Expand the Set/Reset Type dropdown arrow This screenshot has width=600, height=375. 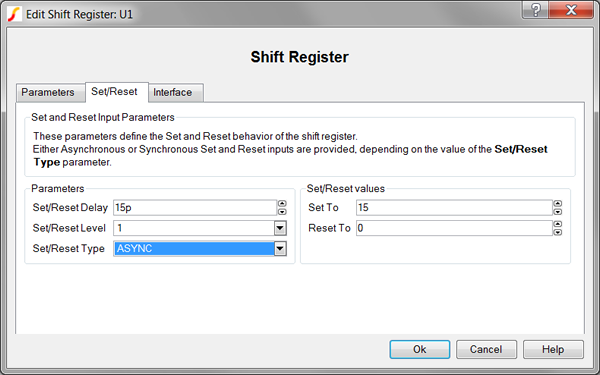pos(280,249)
